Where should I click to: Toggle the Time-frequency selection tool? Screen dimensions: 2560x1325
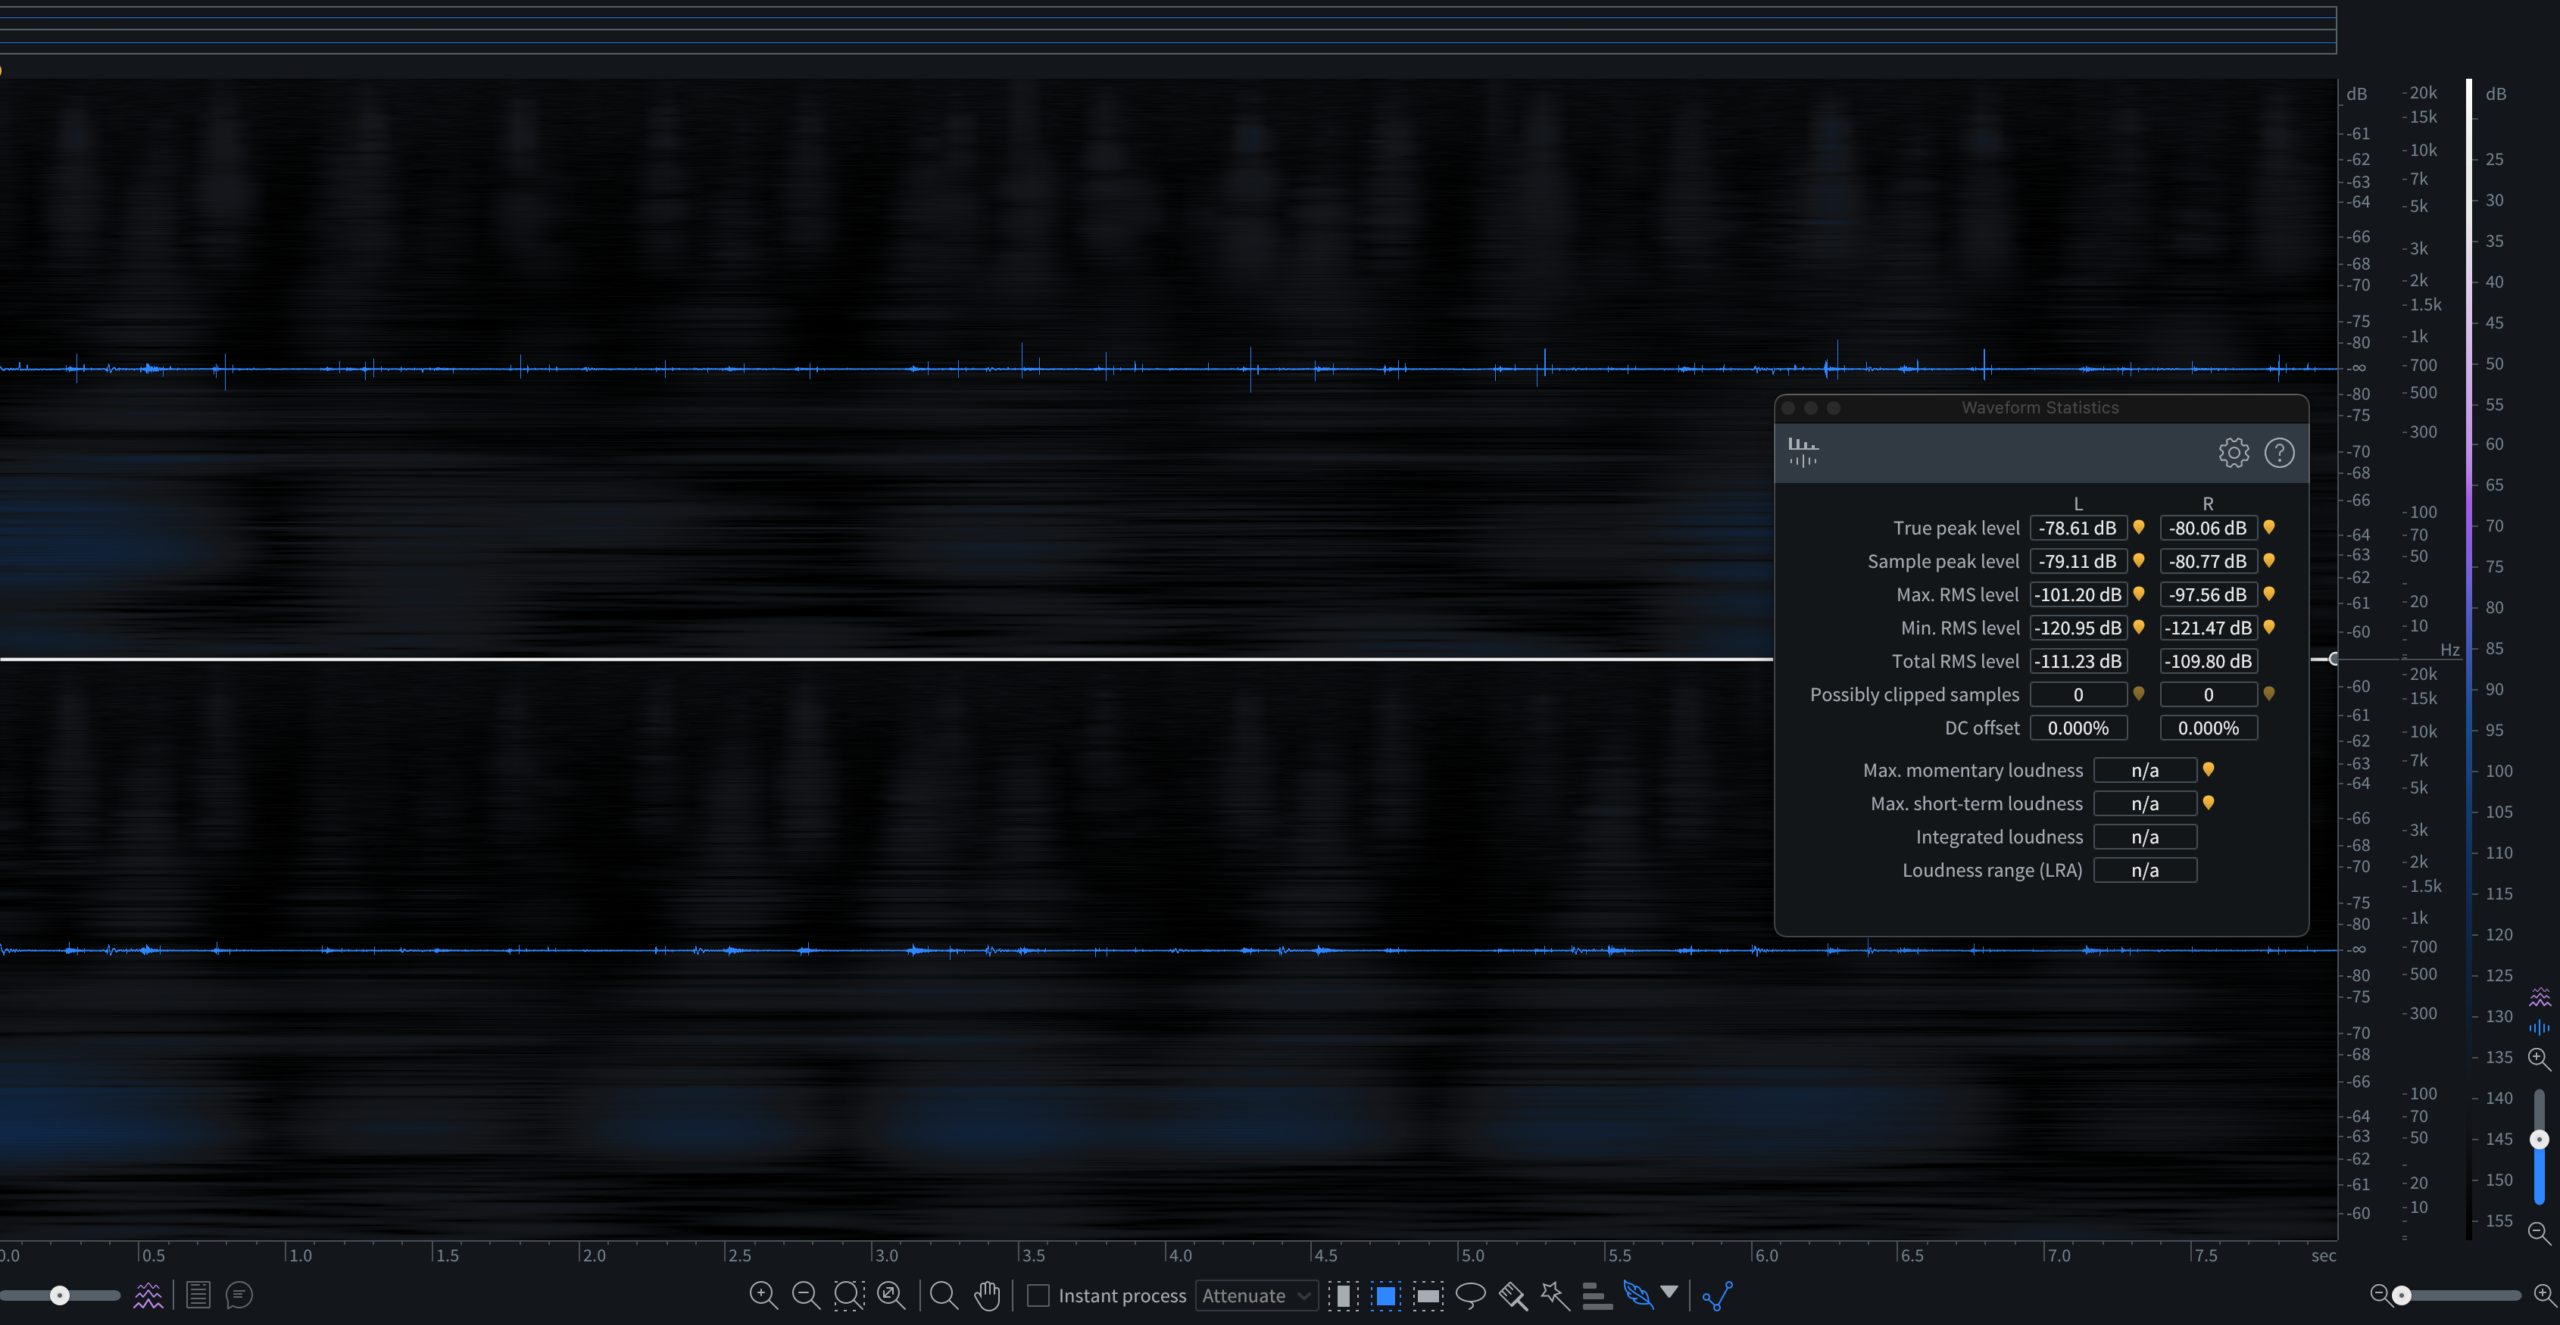click(1386, 1295)
